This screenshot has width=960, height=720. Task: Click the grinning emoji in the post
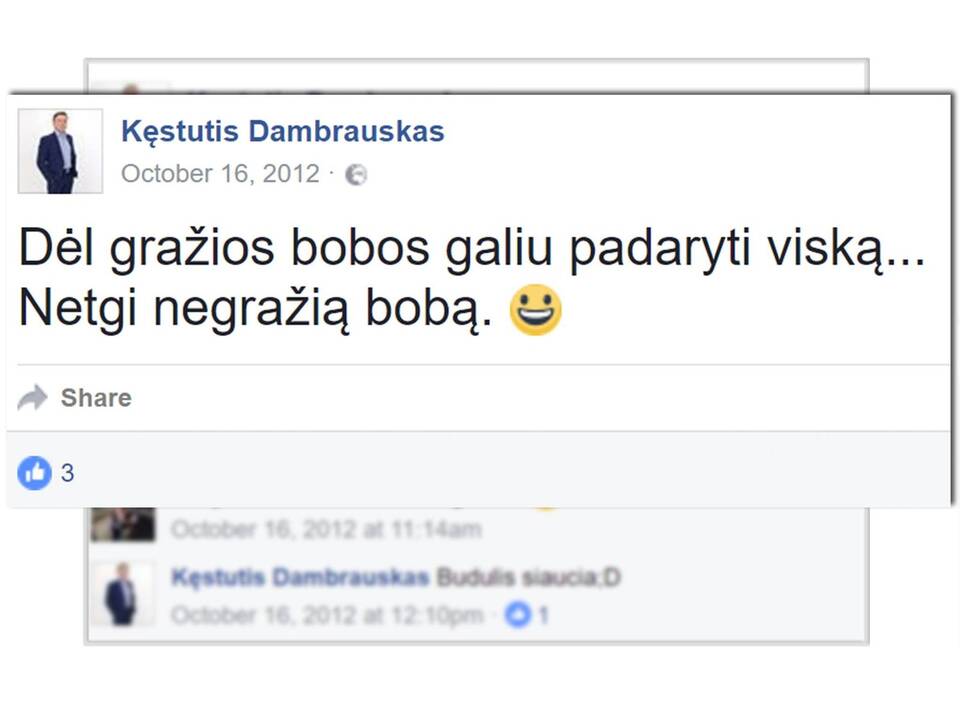(x=536, y=310)
